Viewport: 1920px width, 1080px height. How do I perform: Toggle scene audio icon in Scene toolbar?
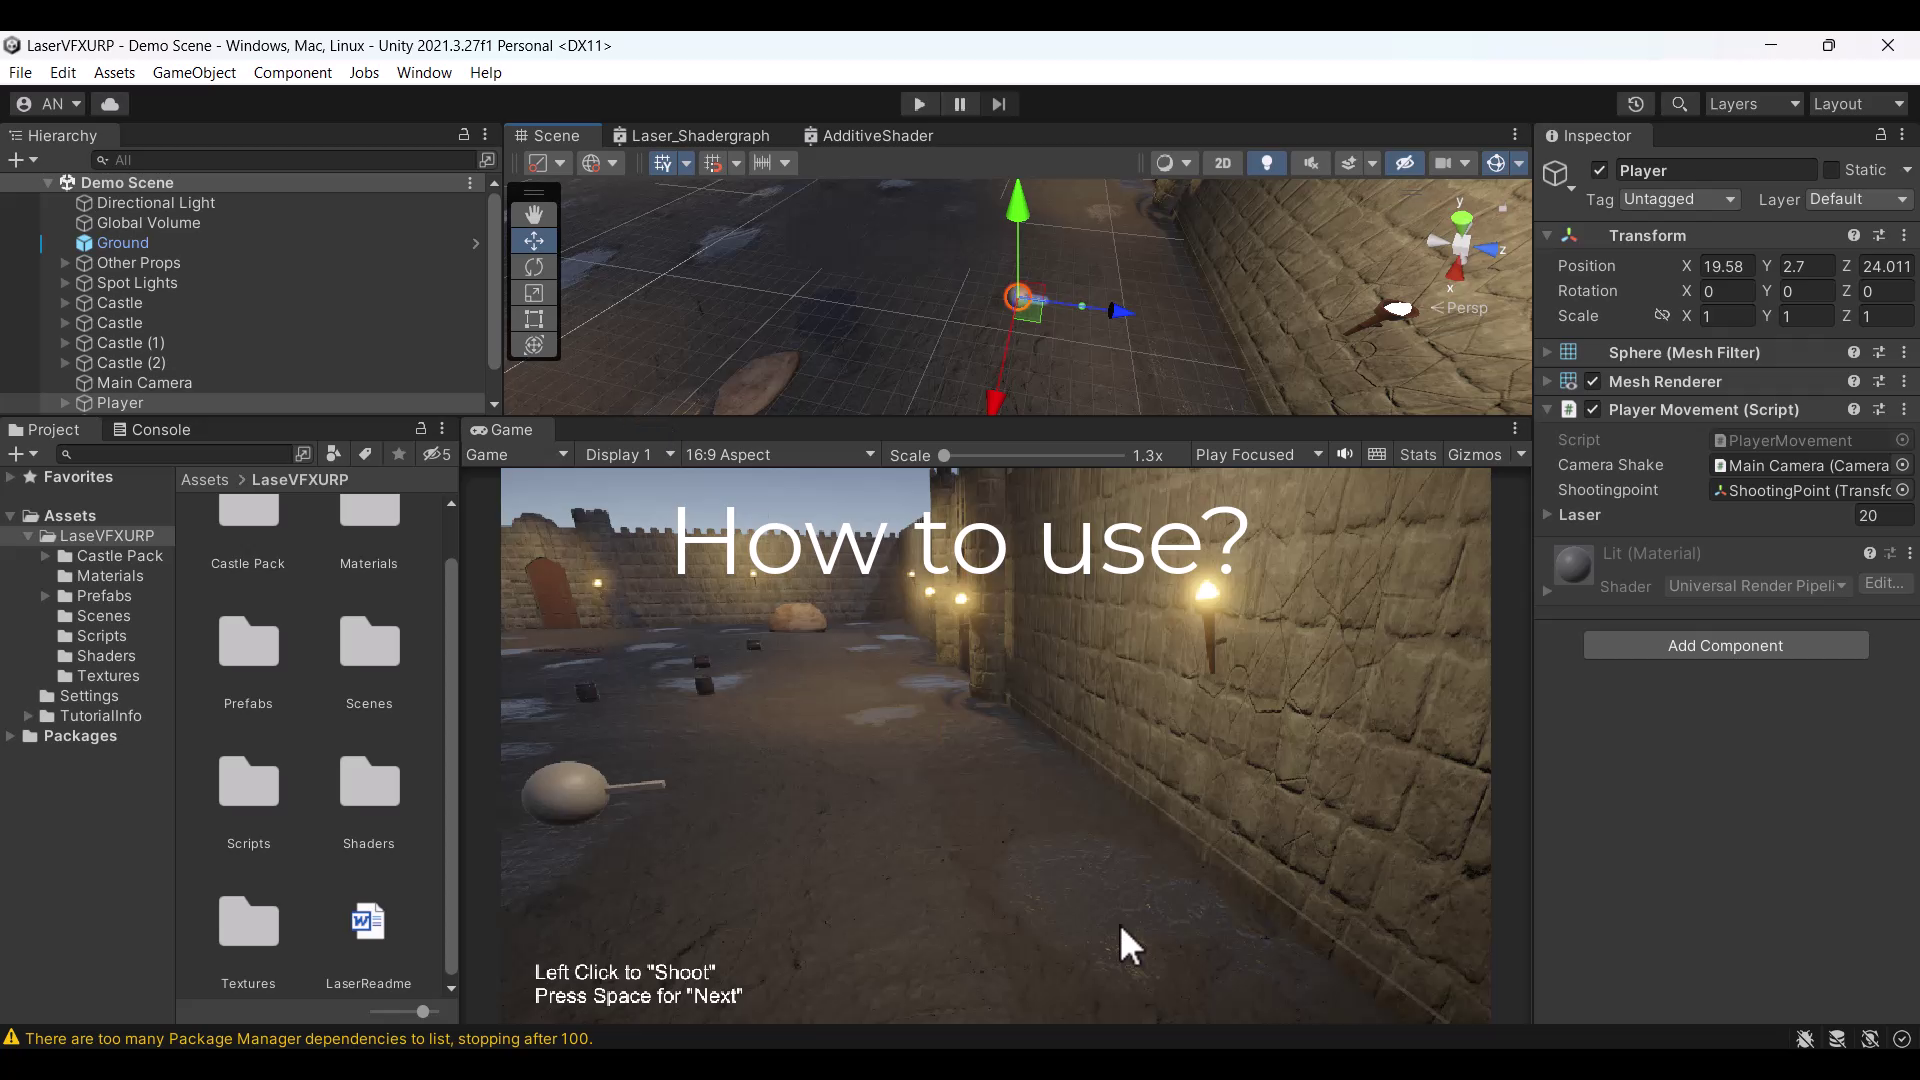[x=1311, y=163]
